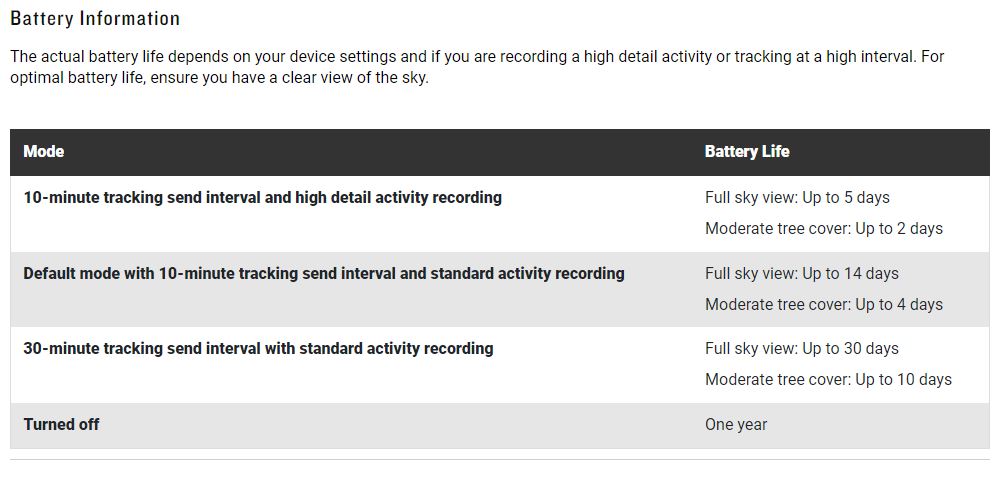
Task: Click the Default mode row label
Action: [x=323, y=274]
